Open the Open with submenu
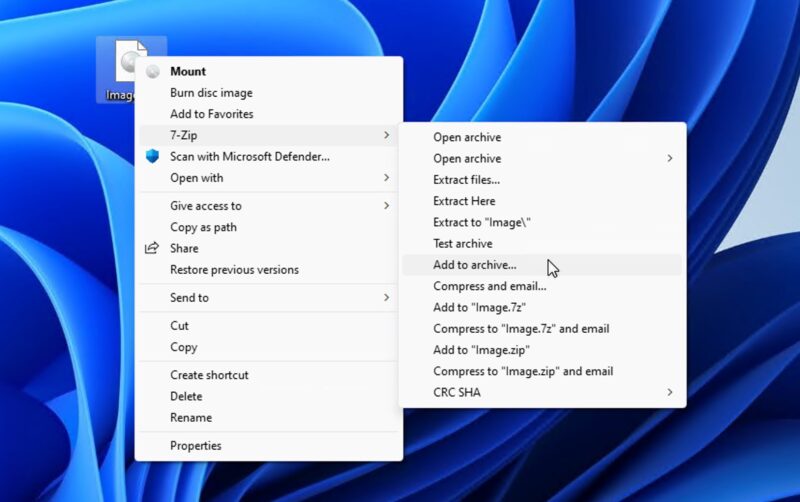 (269, 178)
